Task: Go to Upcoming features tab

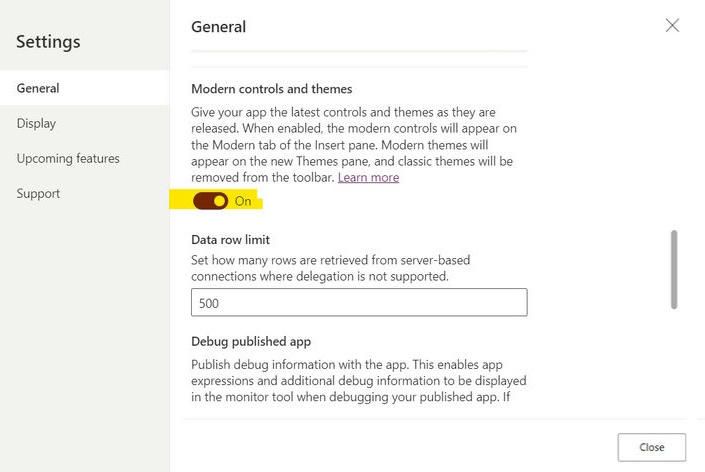Action: click(x=68, y=158)
